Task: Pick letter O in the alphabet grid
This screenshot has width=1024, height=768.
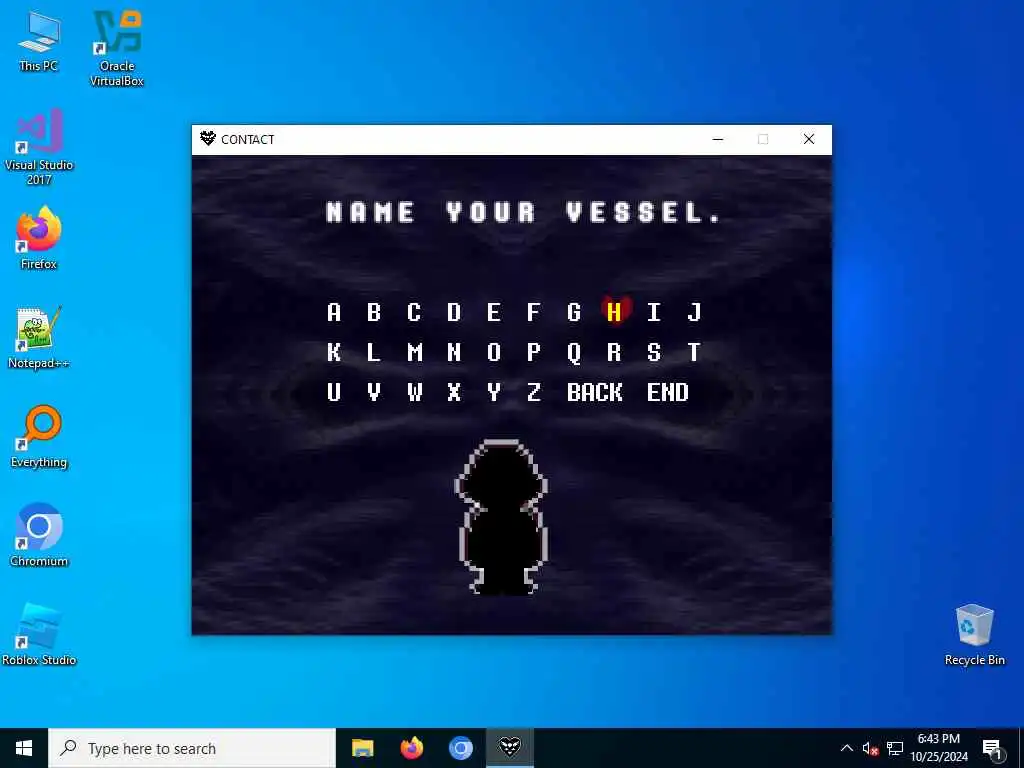Action: click(494, 352)
